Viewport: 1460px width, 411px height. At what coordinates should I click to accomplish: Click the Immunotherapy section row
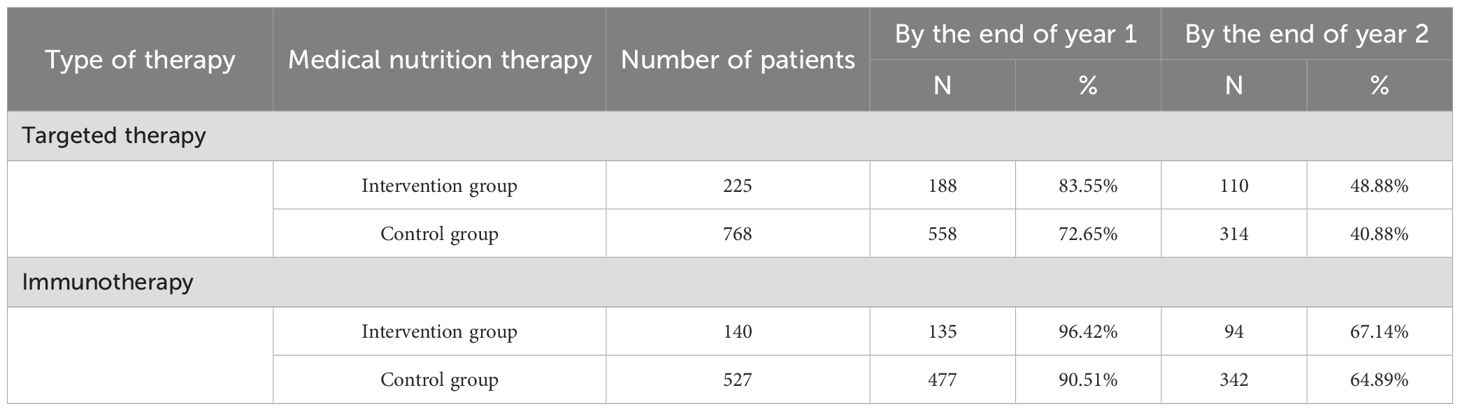coord(730,282)
